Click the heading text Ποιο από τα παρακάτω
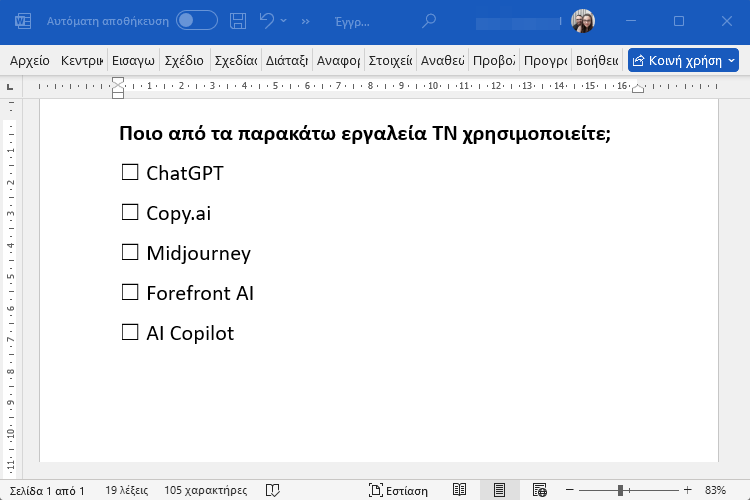This screenshot has height=500, width=750. click(229, 133)
